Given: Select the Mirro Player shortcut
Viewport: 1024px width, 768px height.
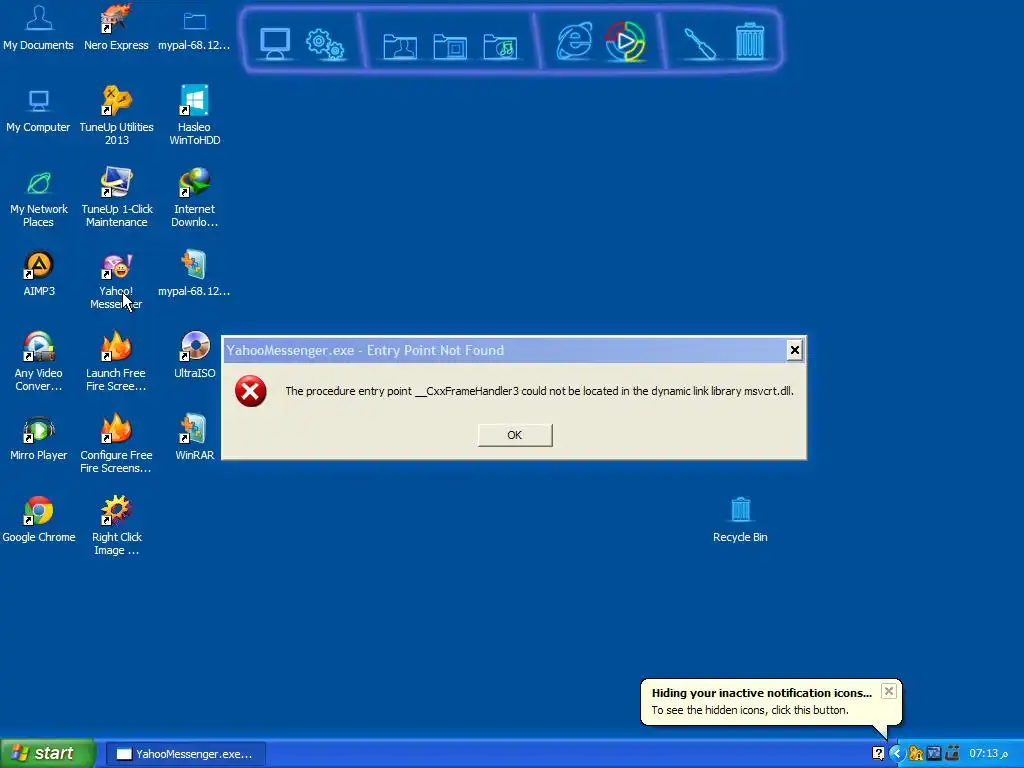Looking at the screenshot, I should pos(39,439).
